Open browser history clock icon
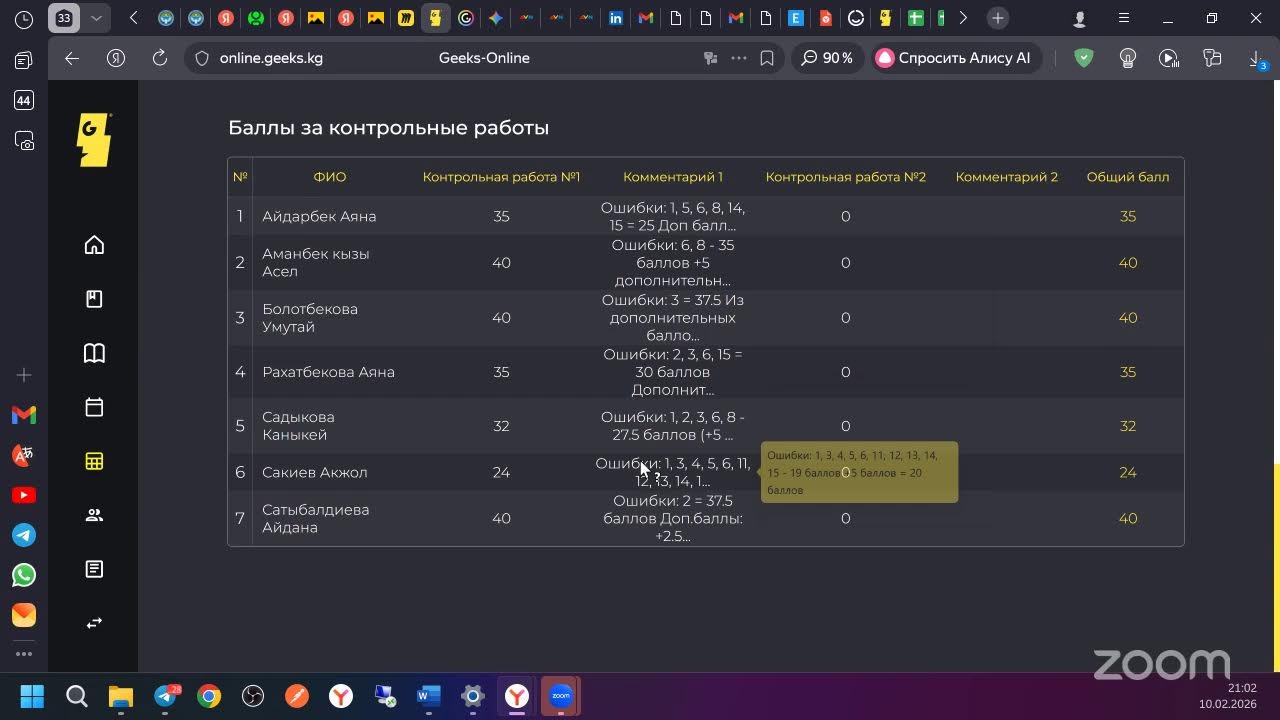The height and width of the screenshot is (720, 1280). [24, 19]
